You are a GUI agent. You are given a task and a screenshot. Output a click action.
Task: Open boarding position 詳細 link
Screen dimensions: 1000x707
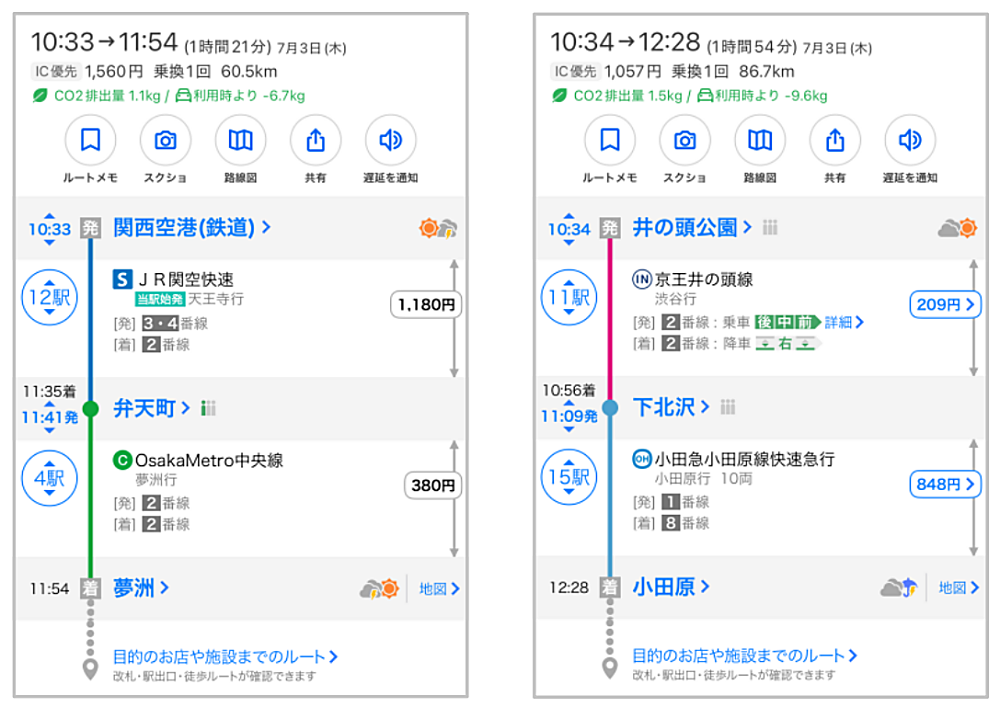click(844, 323)
